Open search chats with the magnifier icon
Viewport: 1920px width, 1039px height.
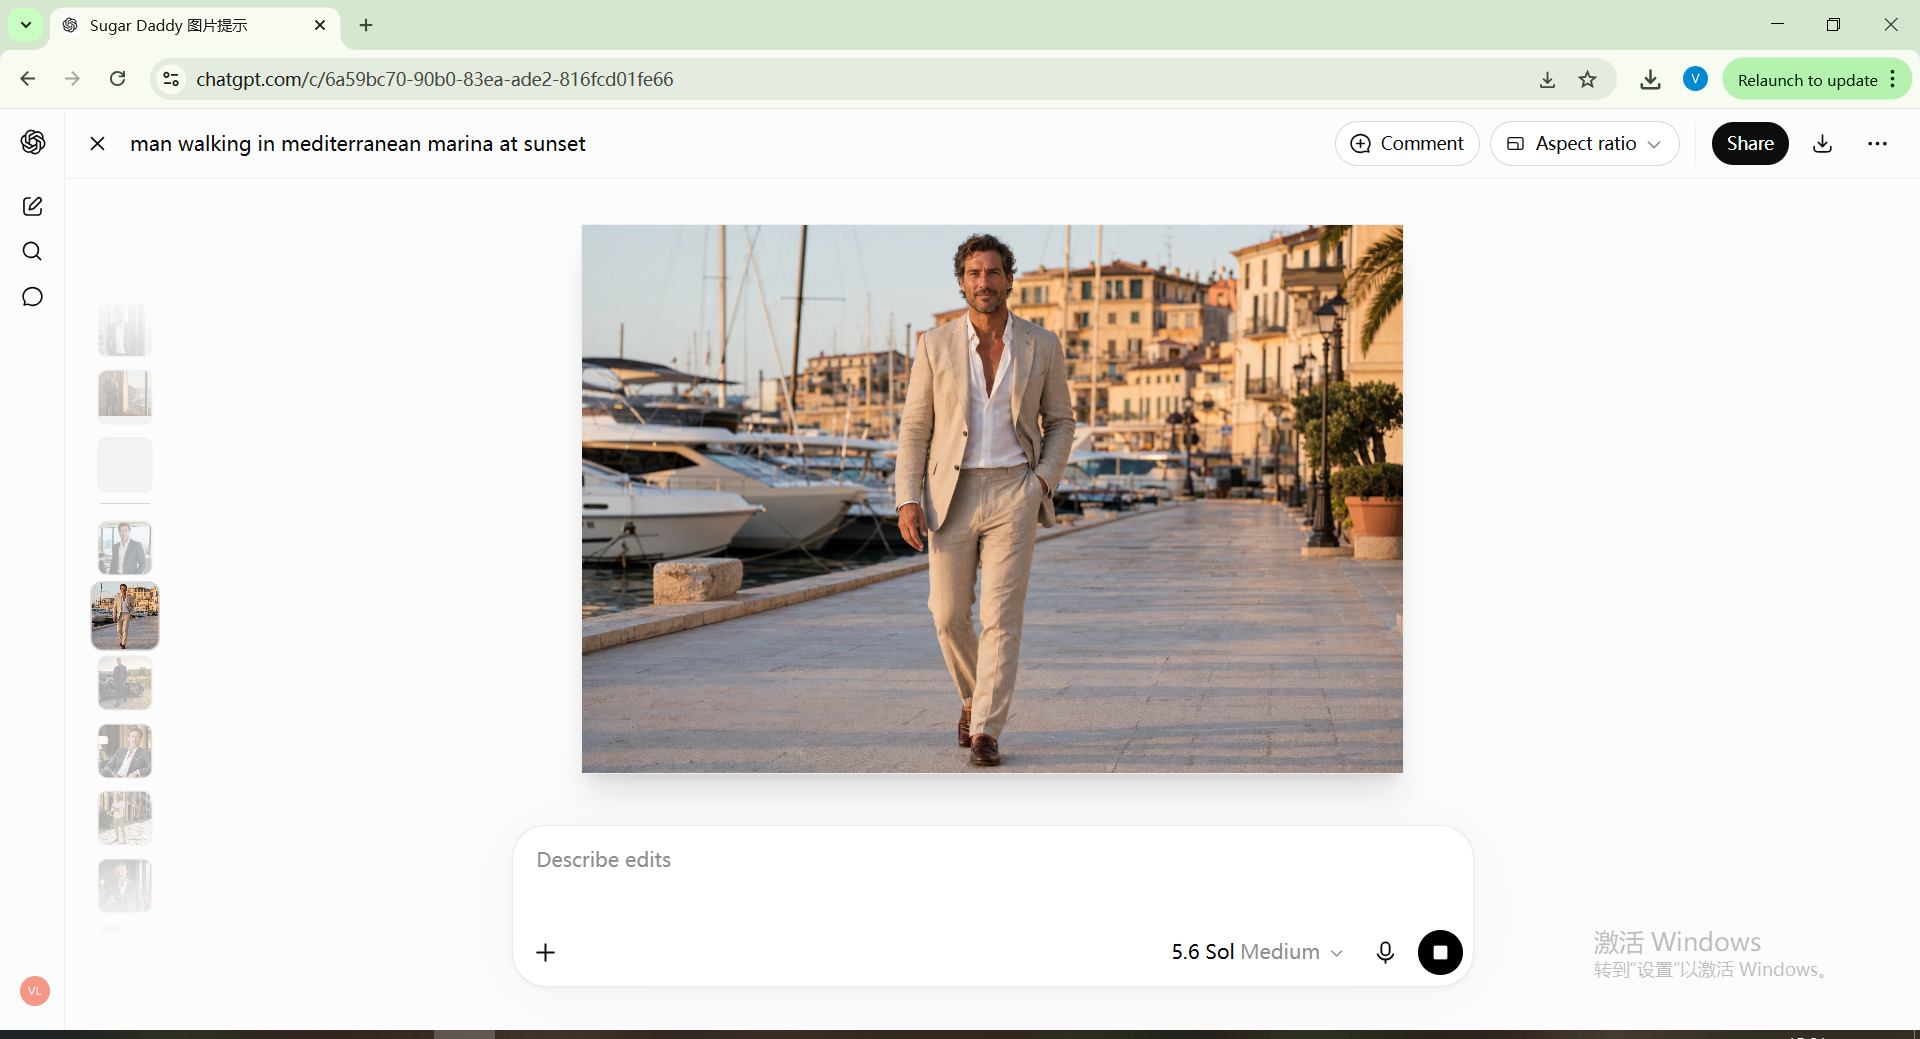tap(32, 251)
